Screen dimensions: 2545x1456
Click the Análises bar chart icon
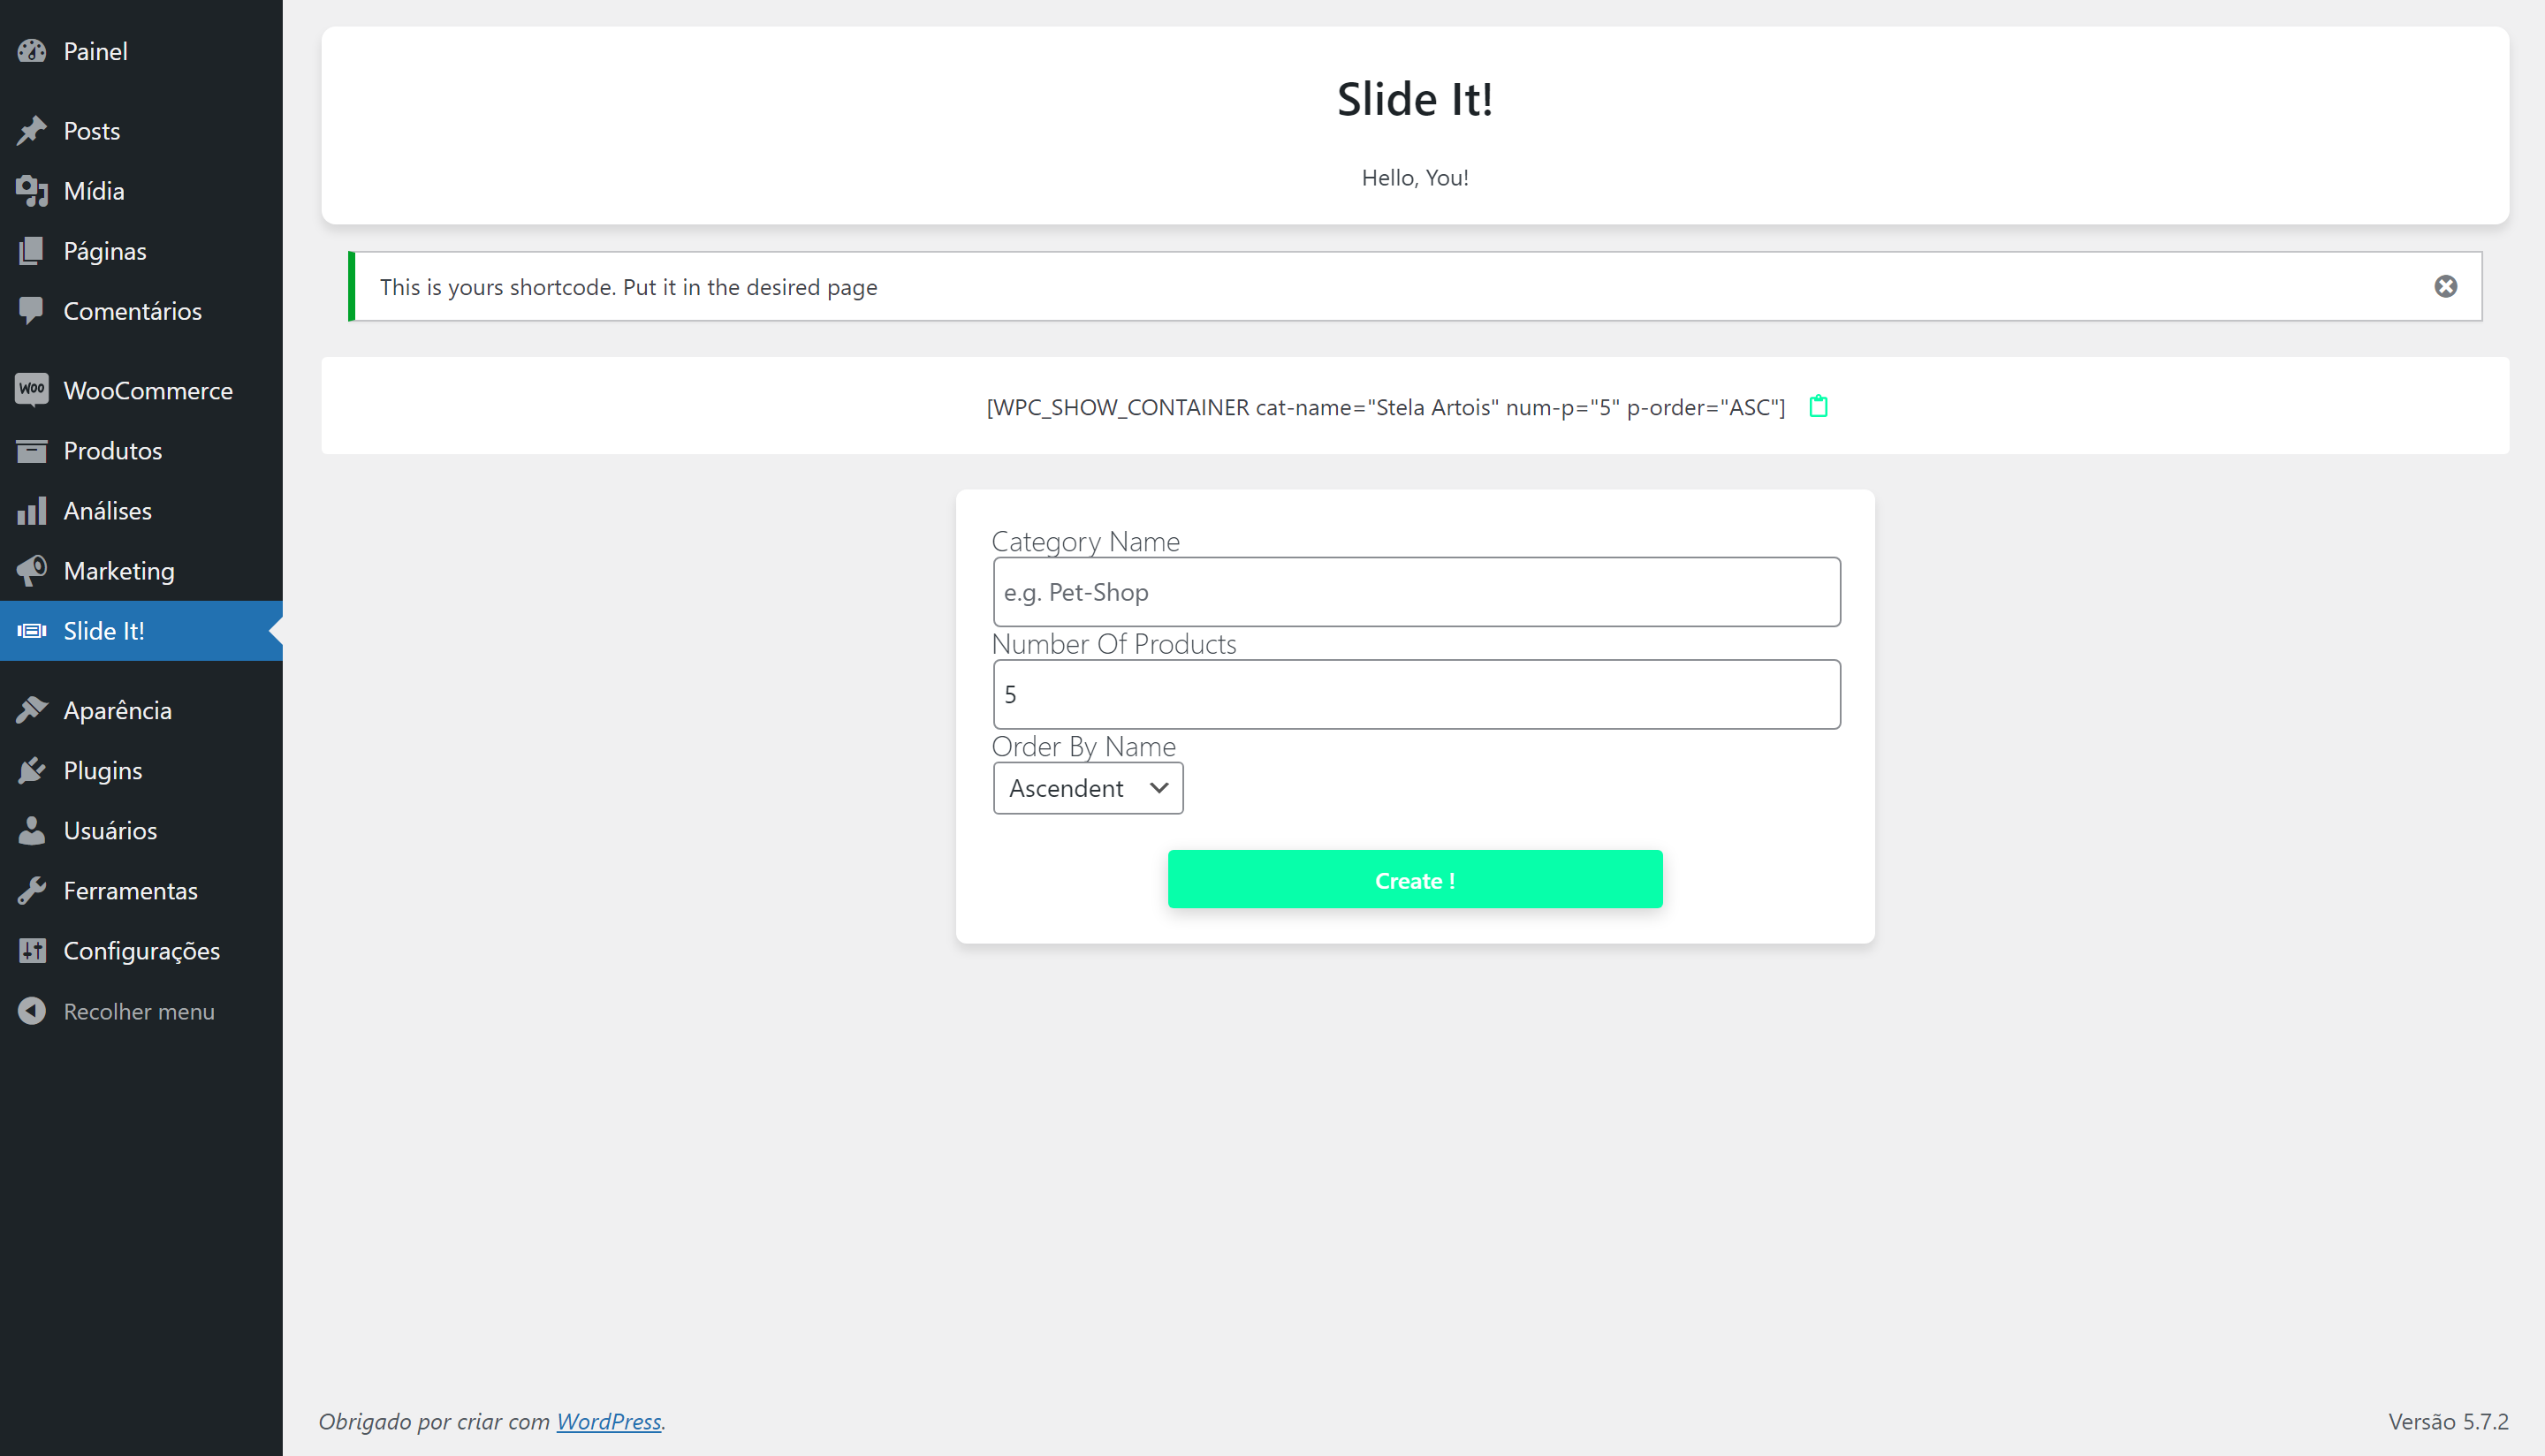[x=32, y=511]
